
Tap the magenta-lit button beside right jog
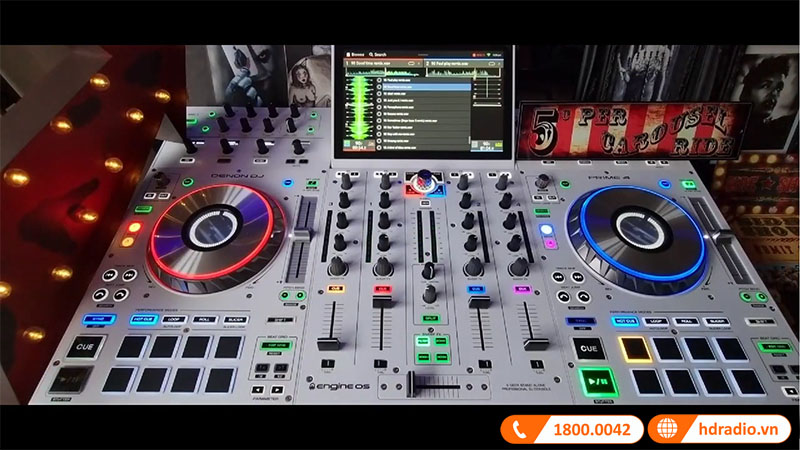pos(551,243)
